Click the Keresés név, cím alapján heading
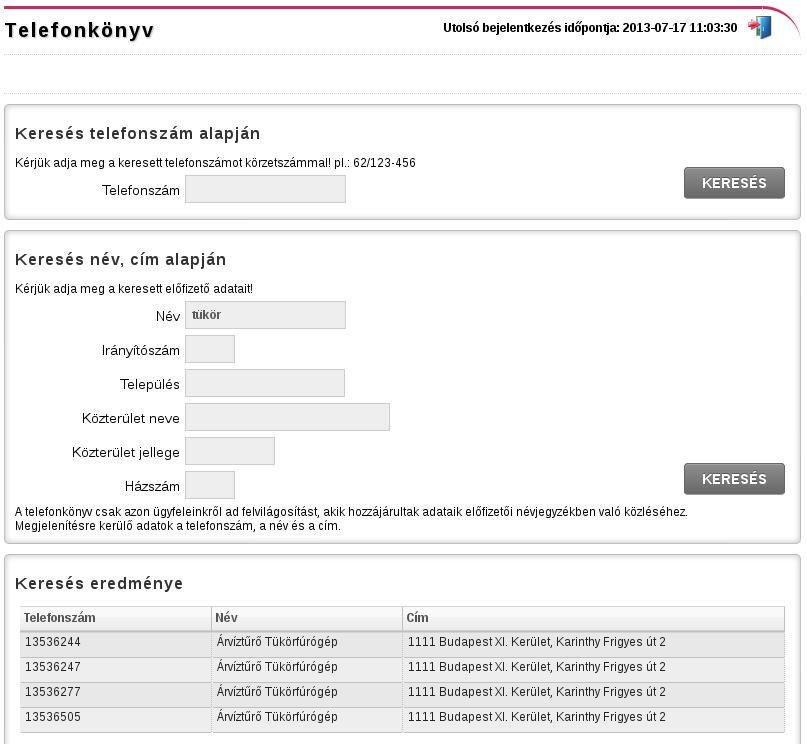 120,260
